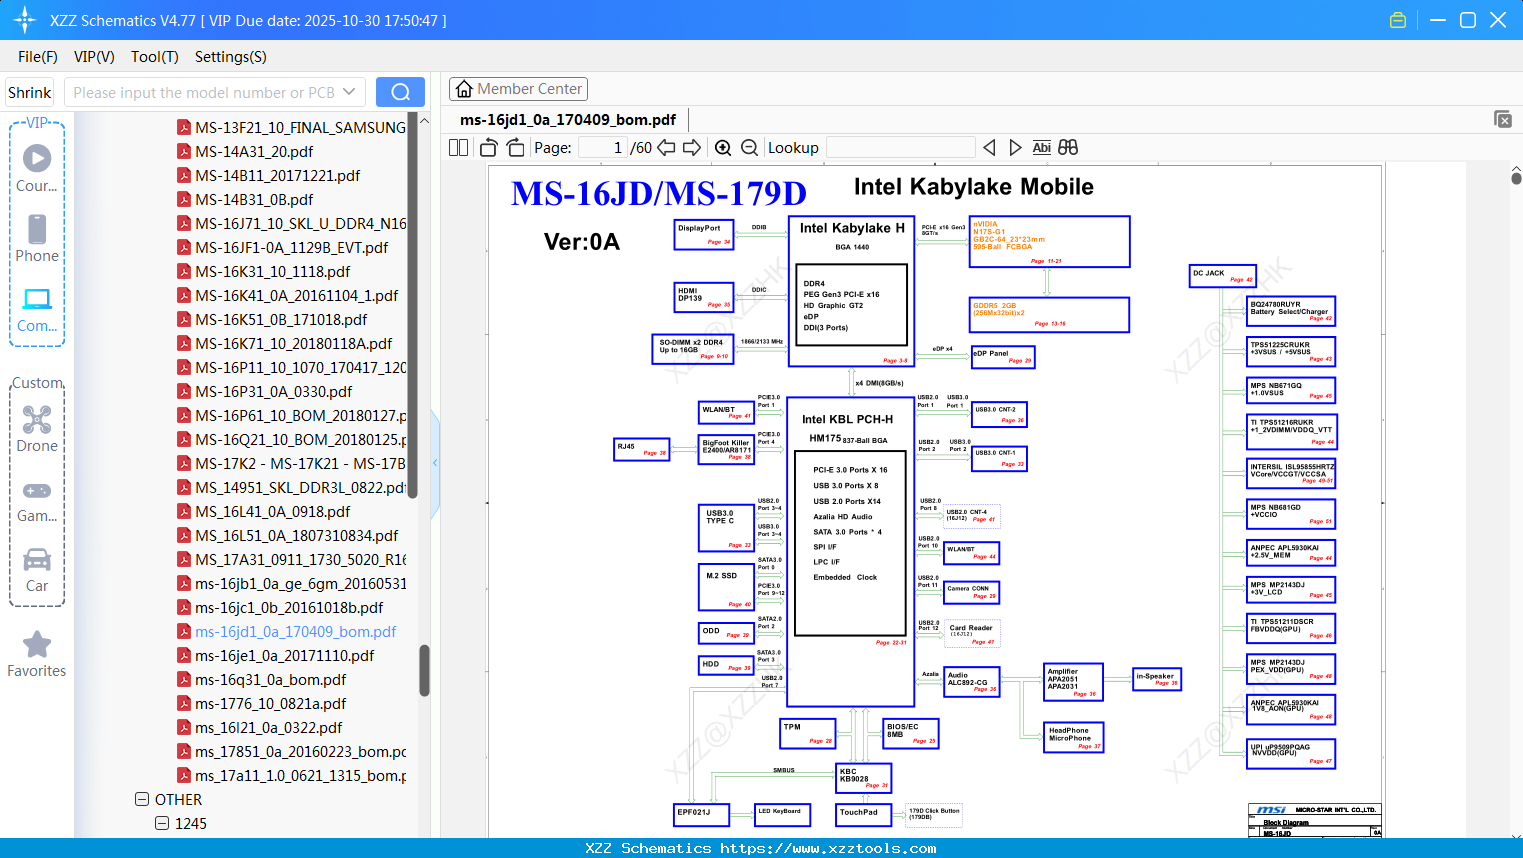Screen dimensions: 1523x858
Task: Open MS-14B31_0B.pdf
Action: coord(254,200)
